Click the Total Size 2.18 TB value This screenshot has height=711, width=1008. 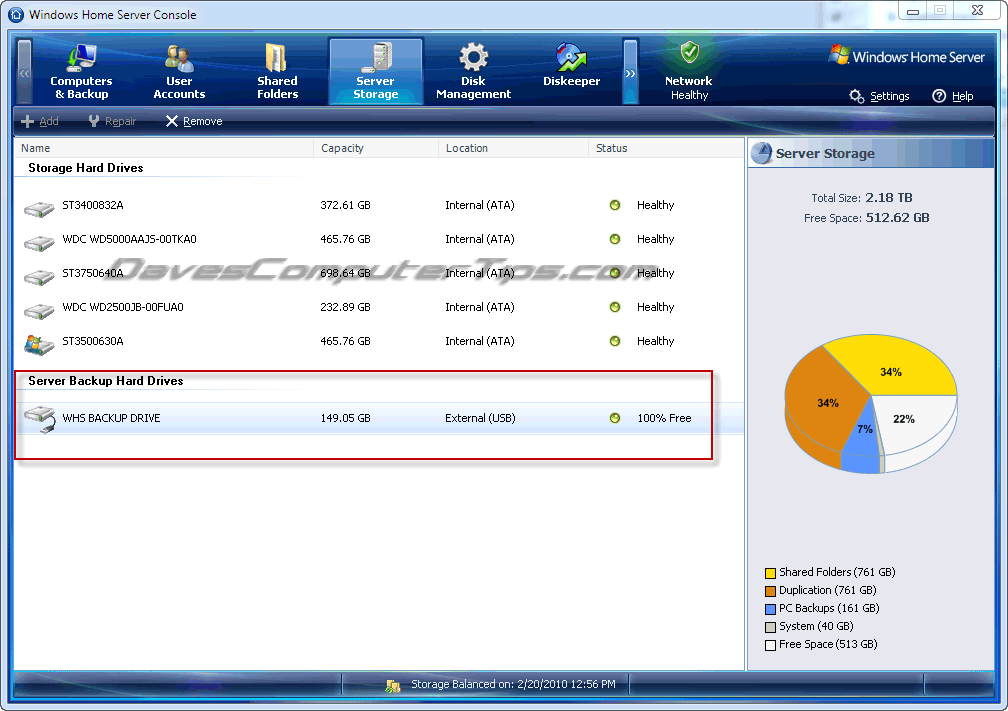click(888, 197)
